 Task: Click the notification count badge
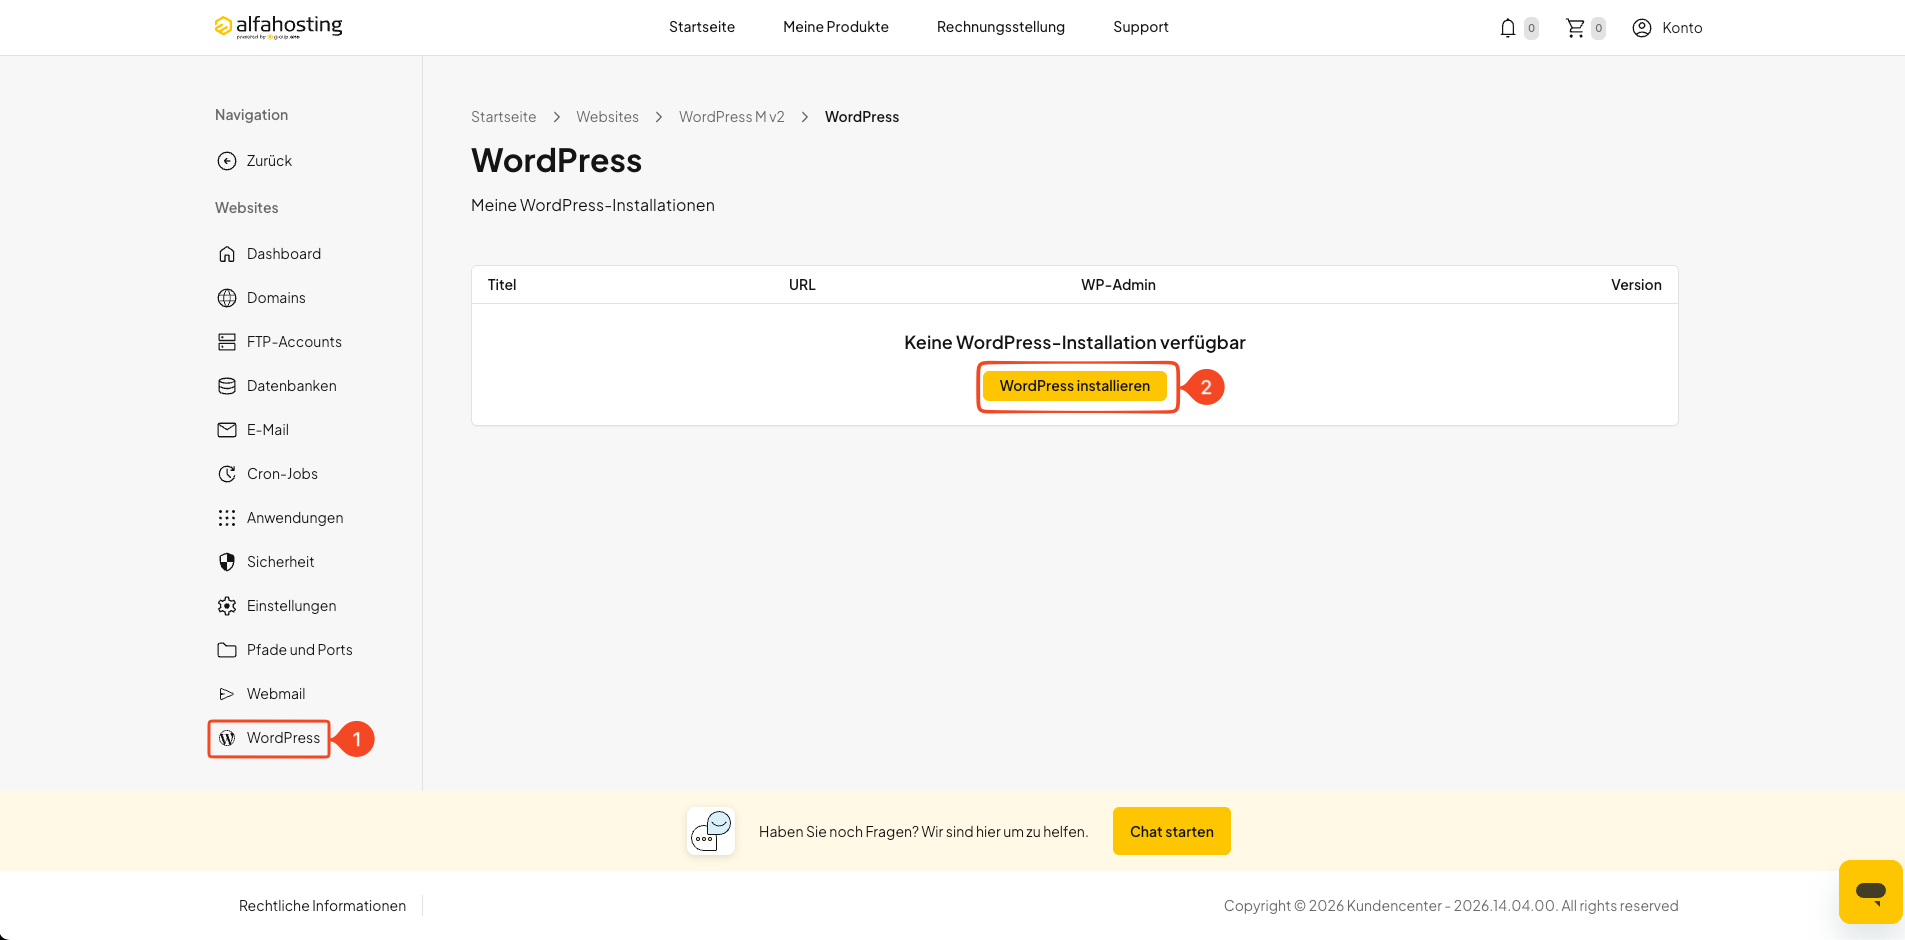pos(1531,28)
